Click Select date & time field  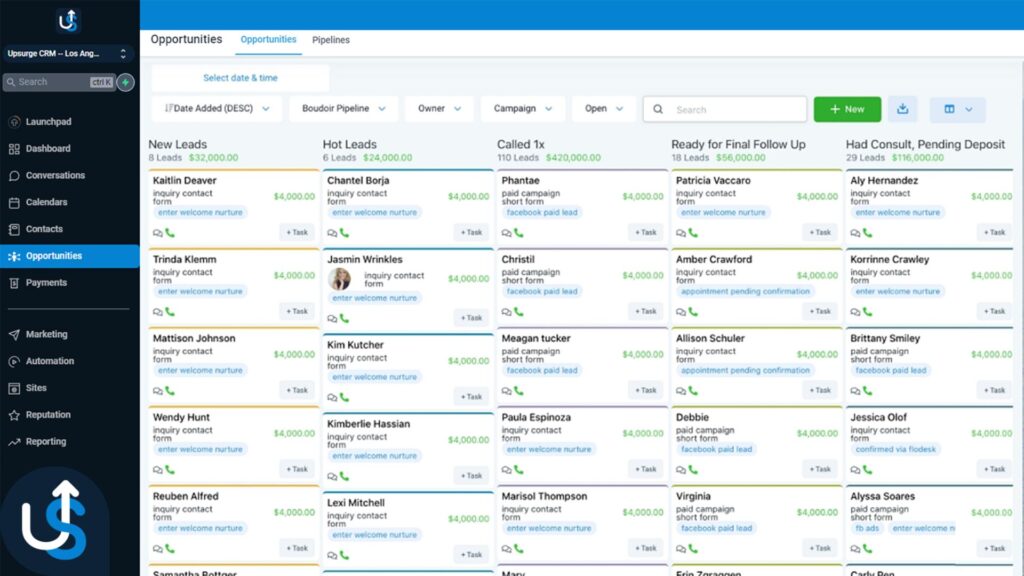pyautogui.click(x=240, y=78)
